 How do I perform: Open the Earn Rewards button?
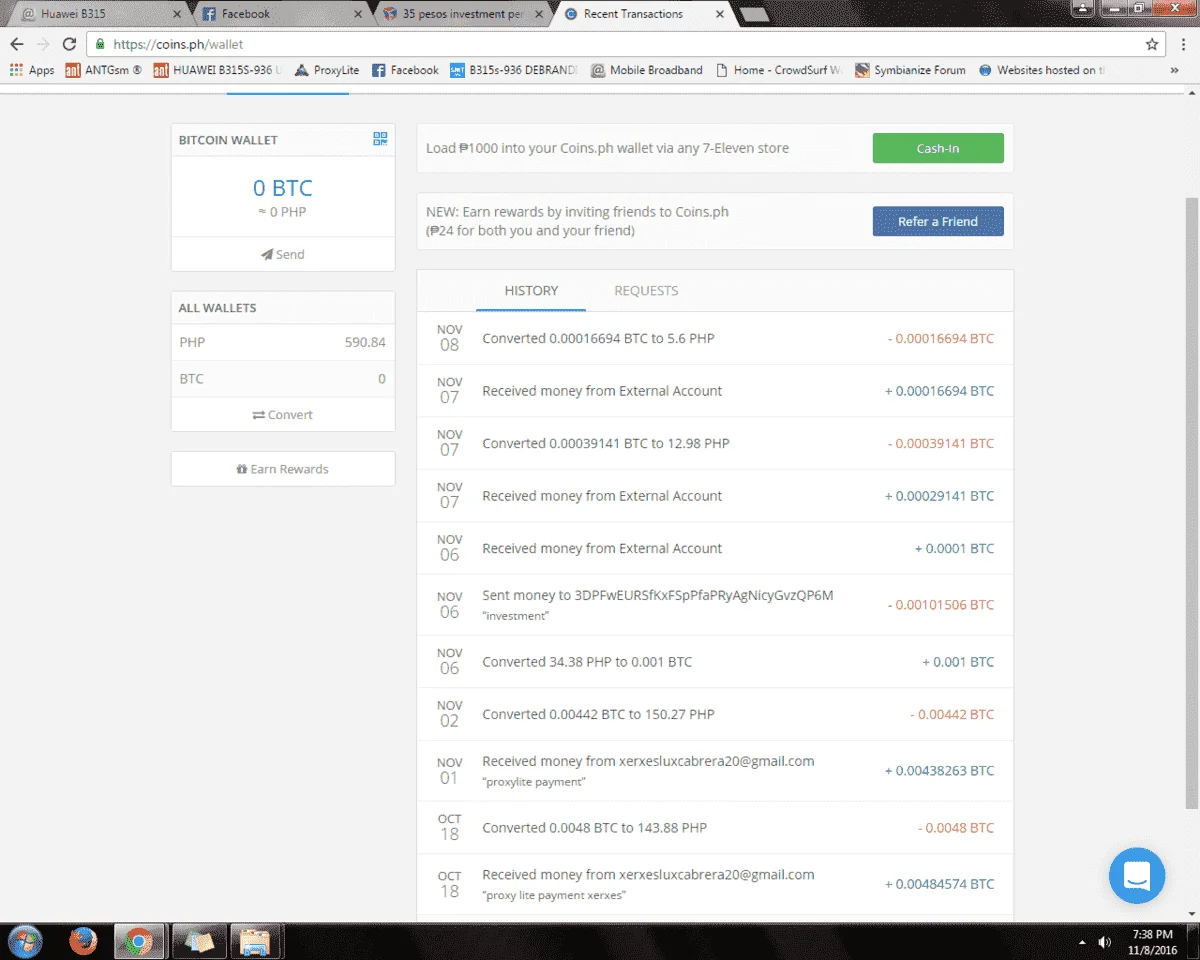283,469
